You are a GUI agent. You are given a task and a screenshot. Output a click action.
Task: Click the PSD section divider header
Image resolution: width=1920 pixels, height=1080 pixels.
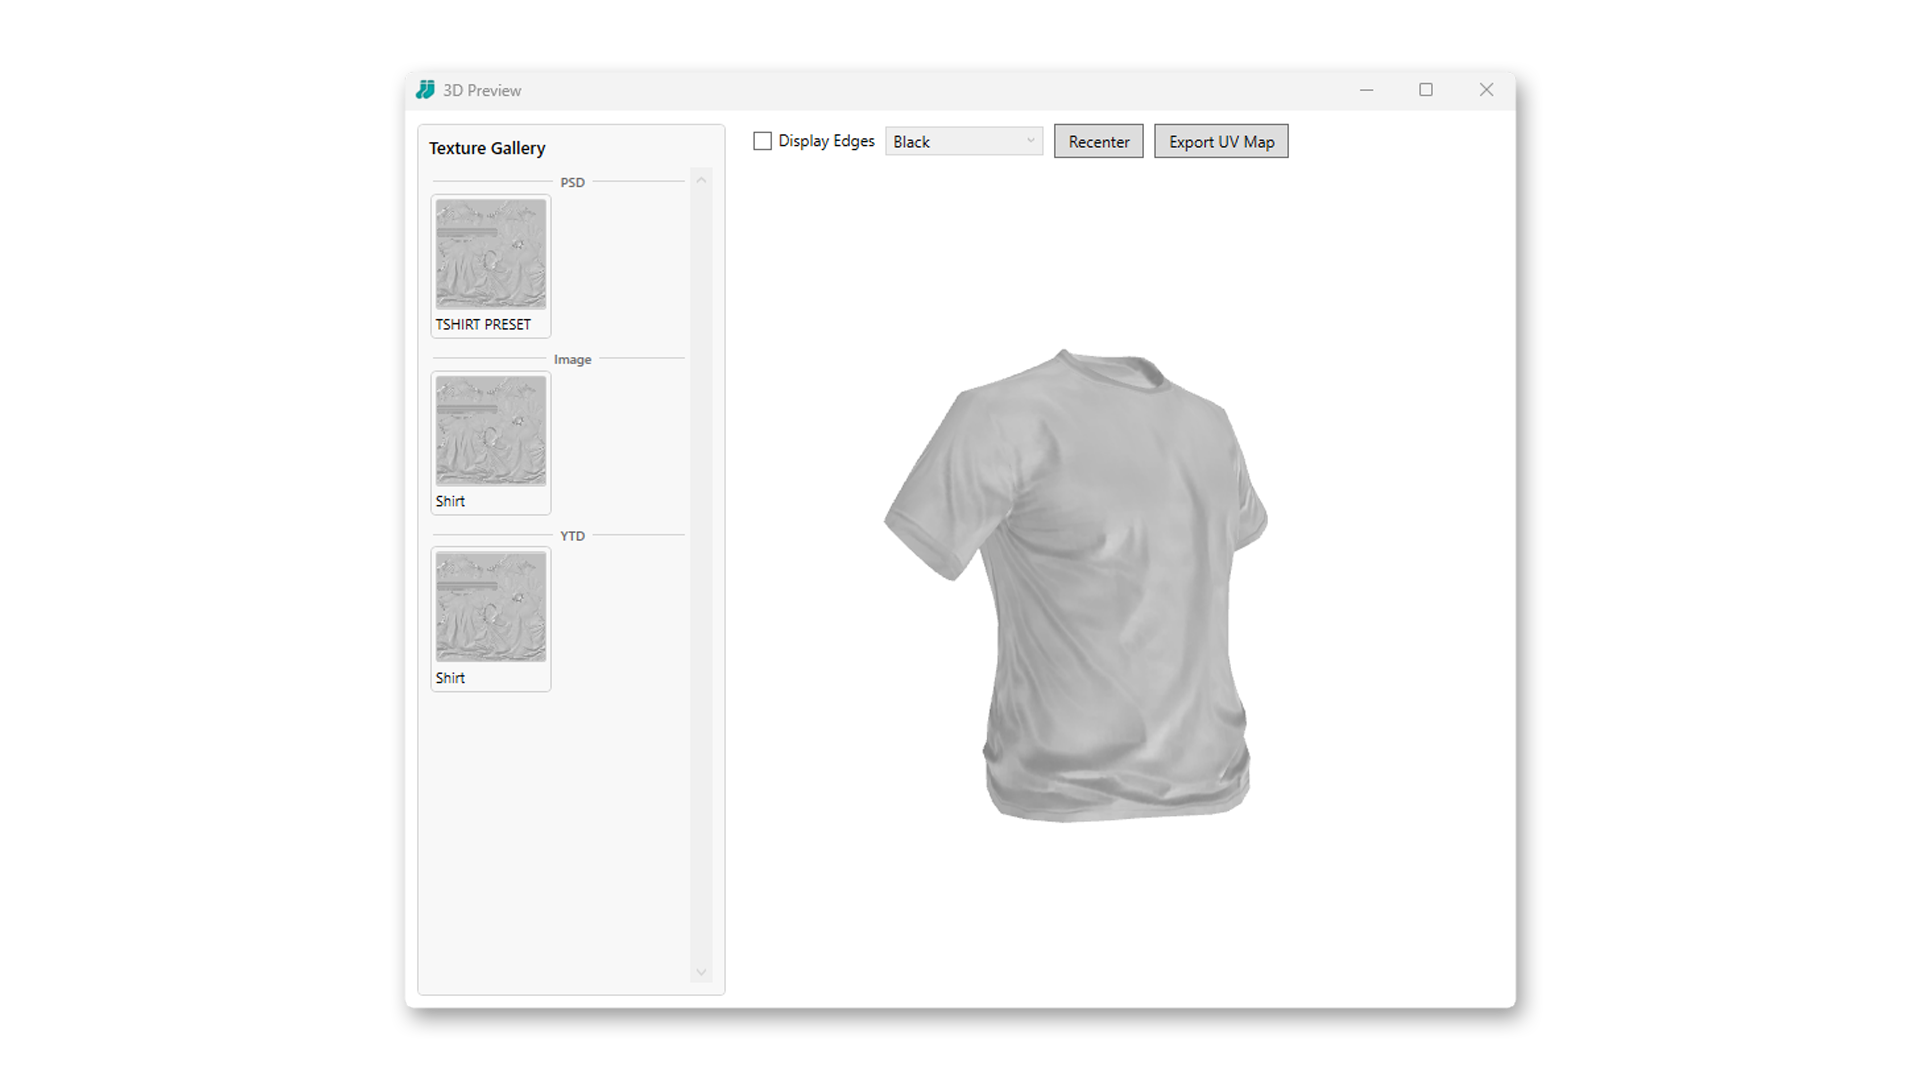pos(572,182)
